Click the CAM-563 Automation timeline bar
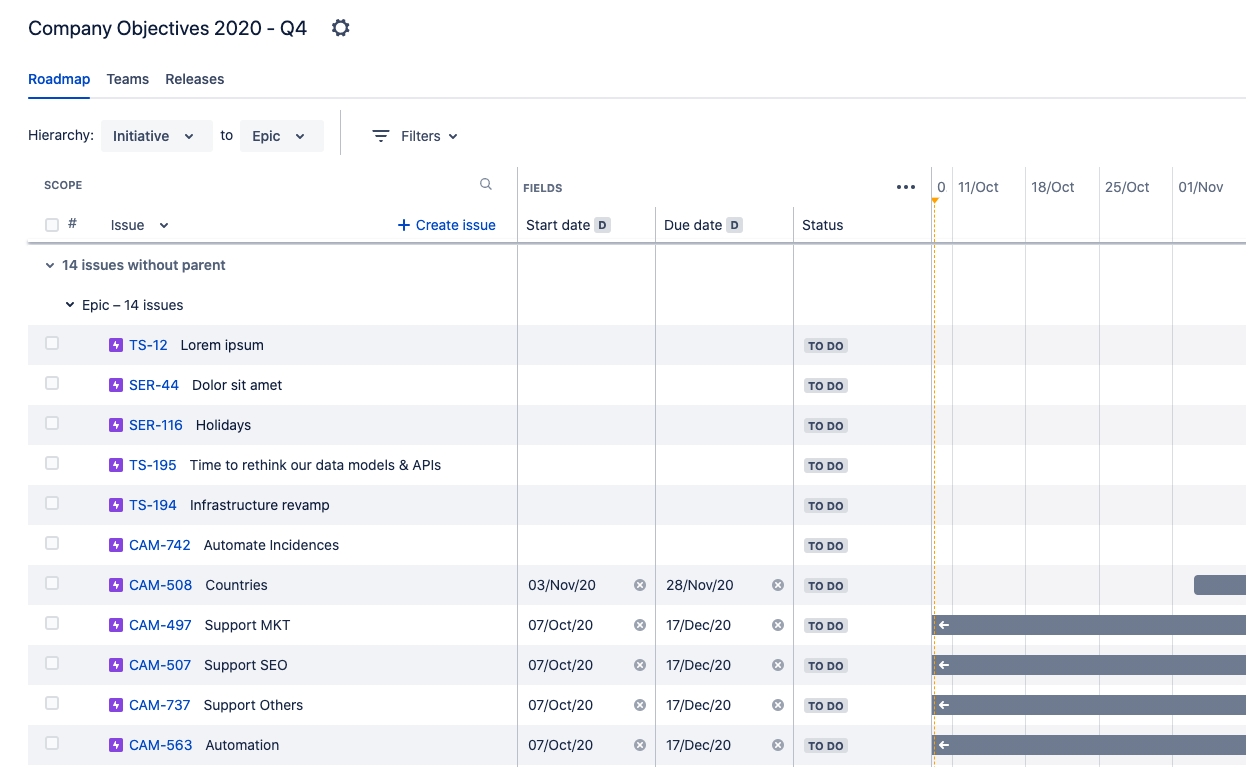The height and width of the screenshot is (767, 1246). coord(1089,745)
